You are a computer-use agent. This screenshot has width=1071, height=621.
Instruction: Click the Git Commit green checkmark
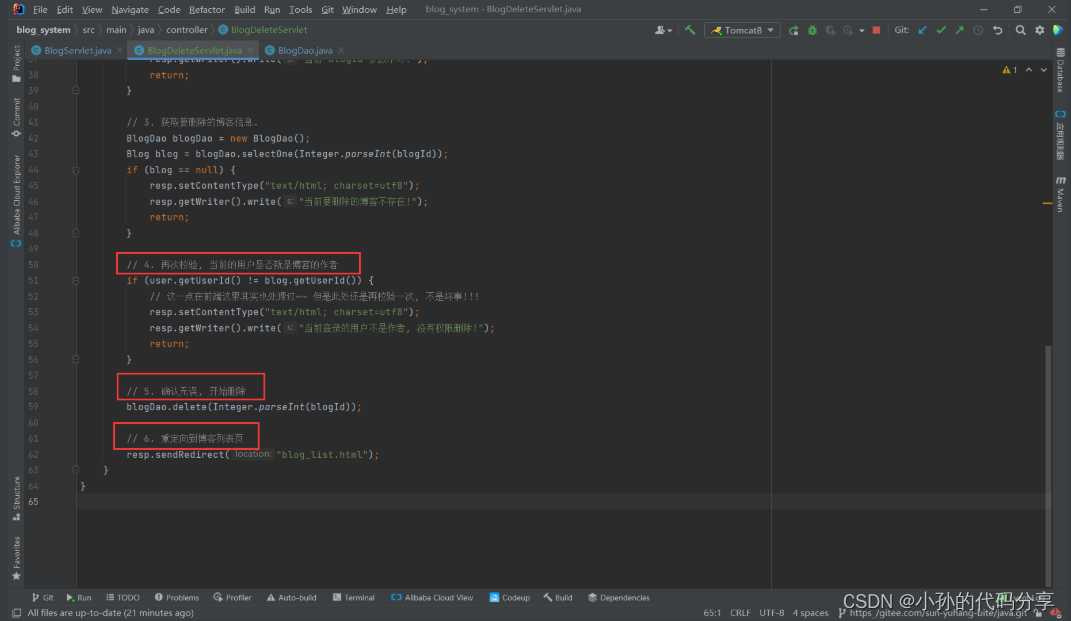(941, 30)
